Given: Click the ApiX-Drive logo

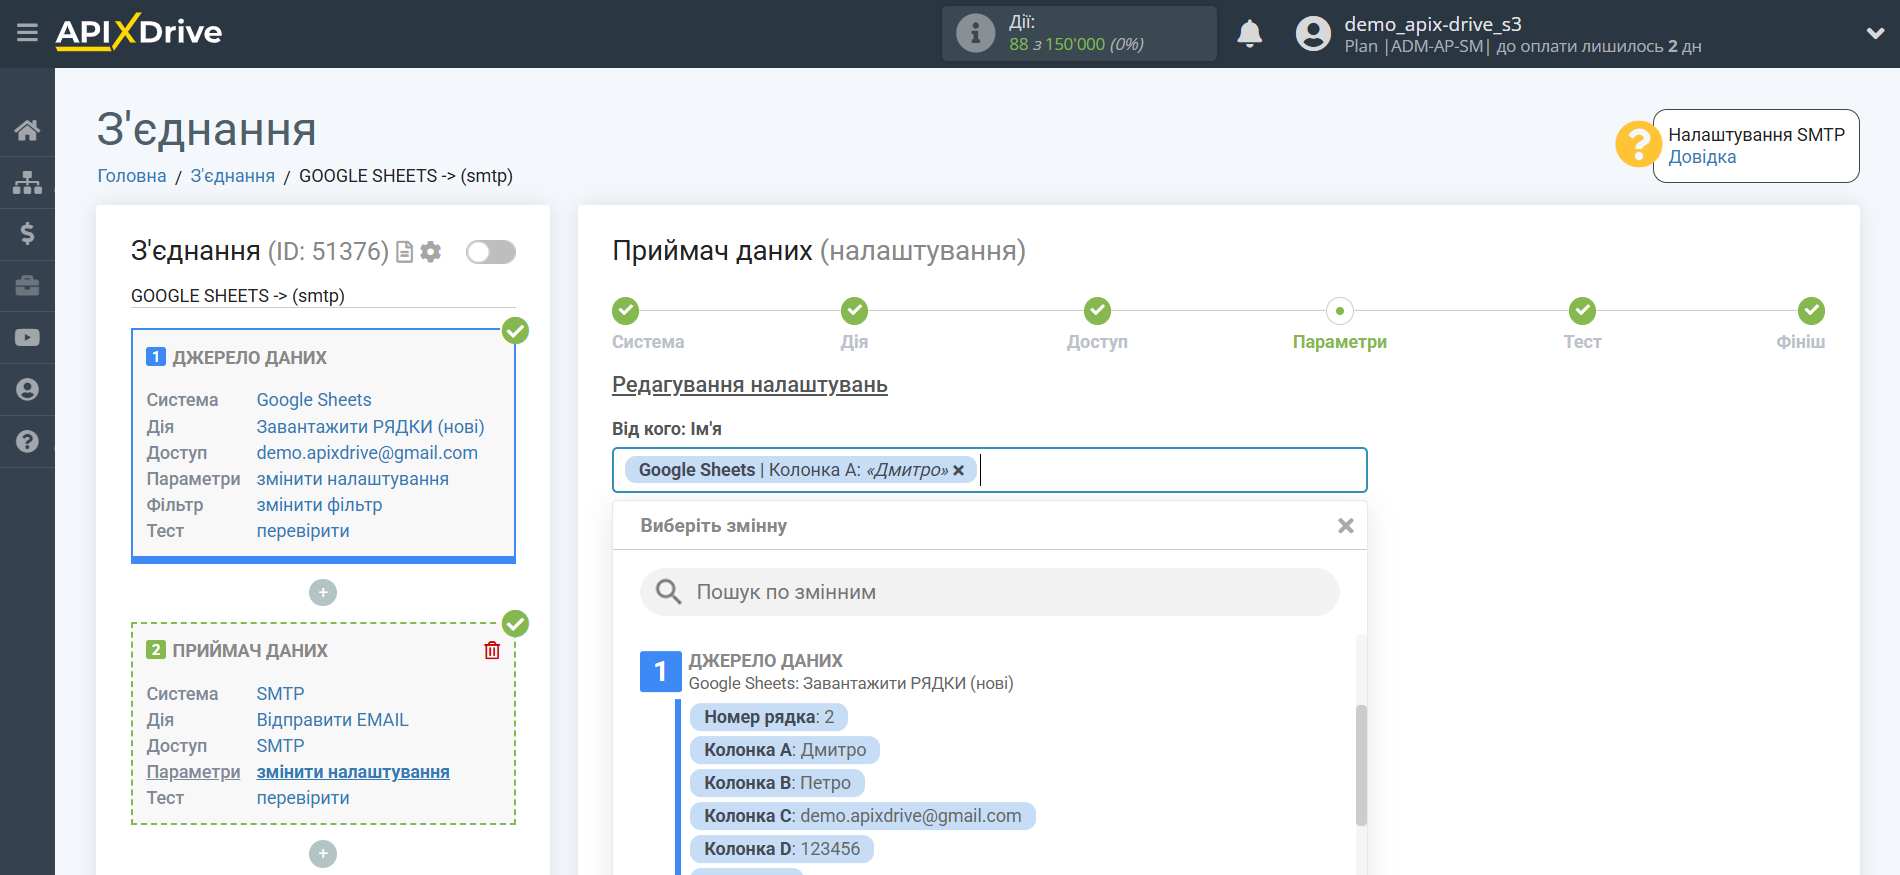Looking at the screenshot, I should tap(139, 32).
